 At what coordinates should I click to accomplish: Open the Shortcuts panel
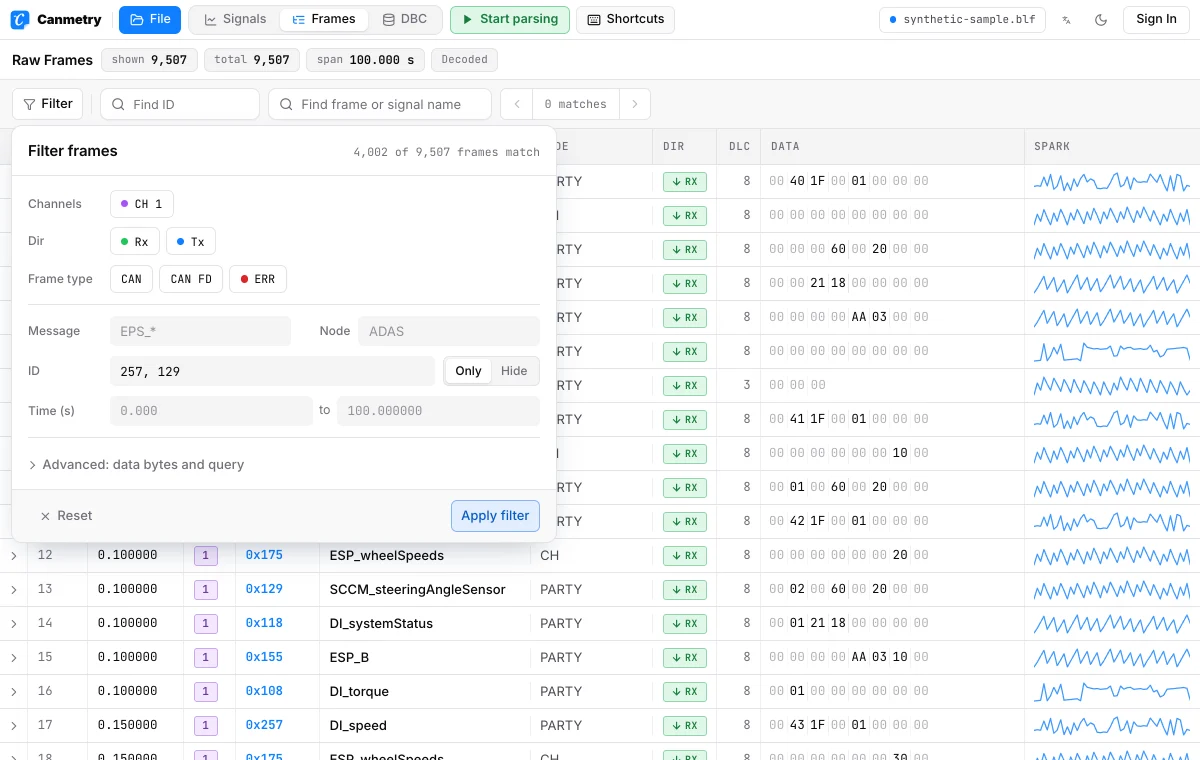coord(625,19)
